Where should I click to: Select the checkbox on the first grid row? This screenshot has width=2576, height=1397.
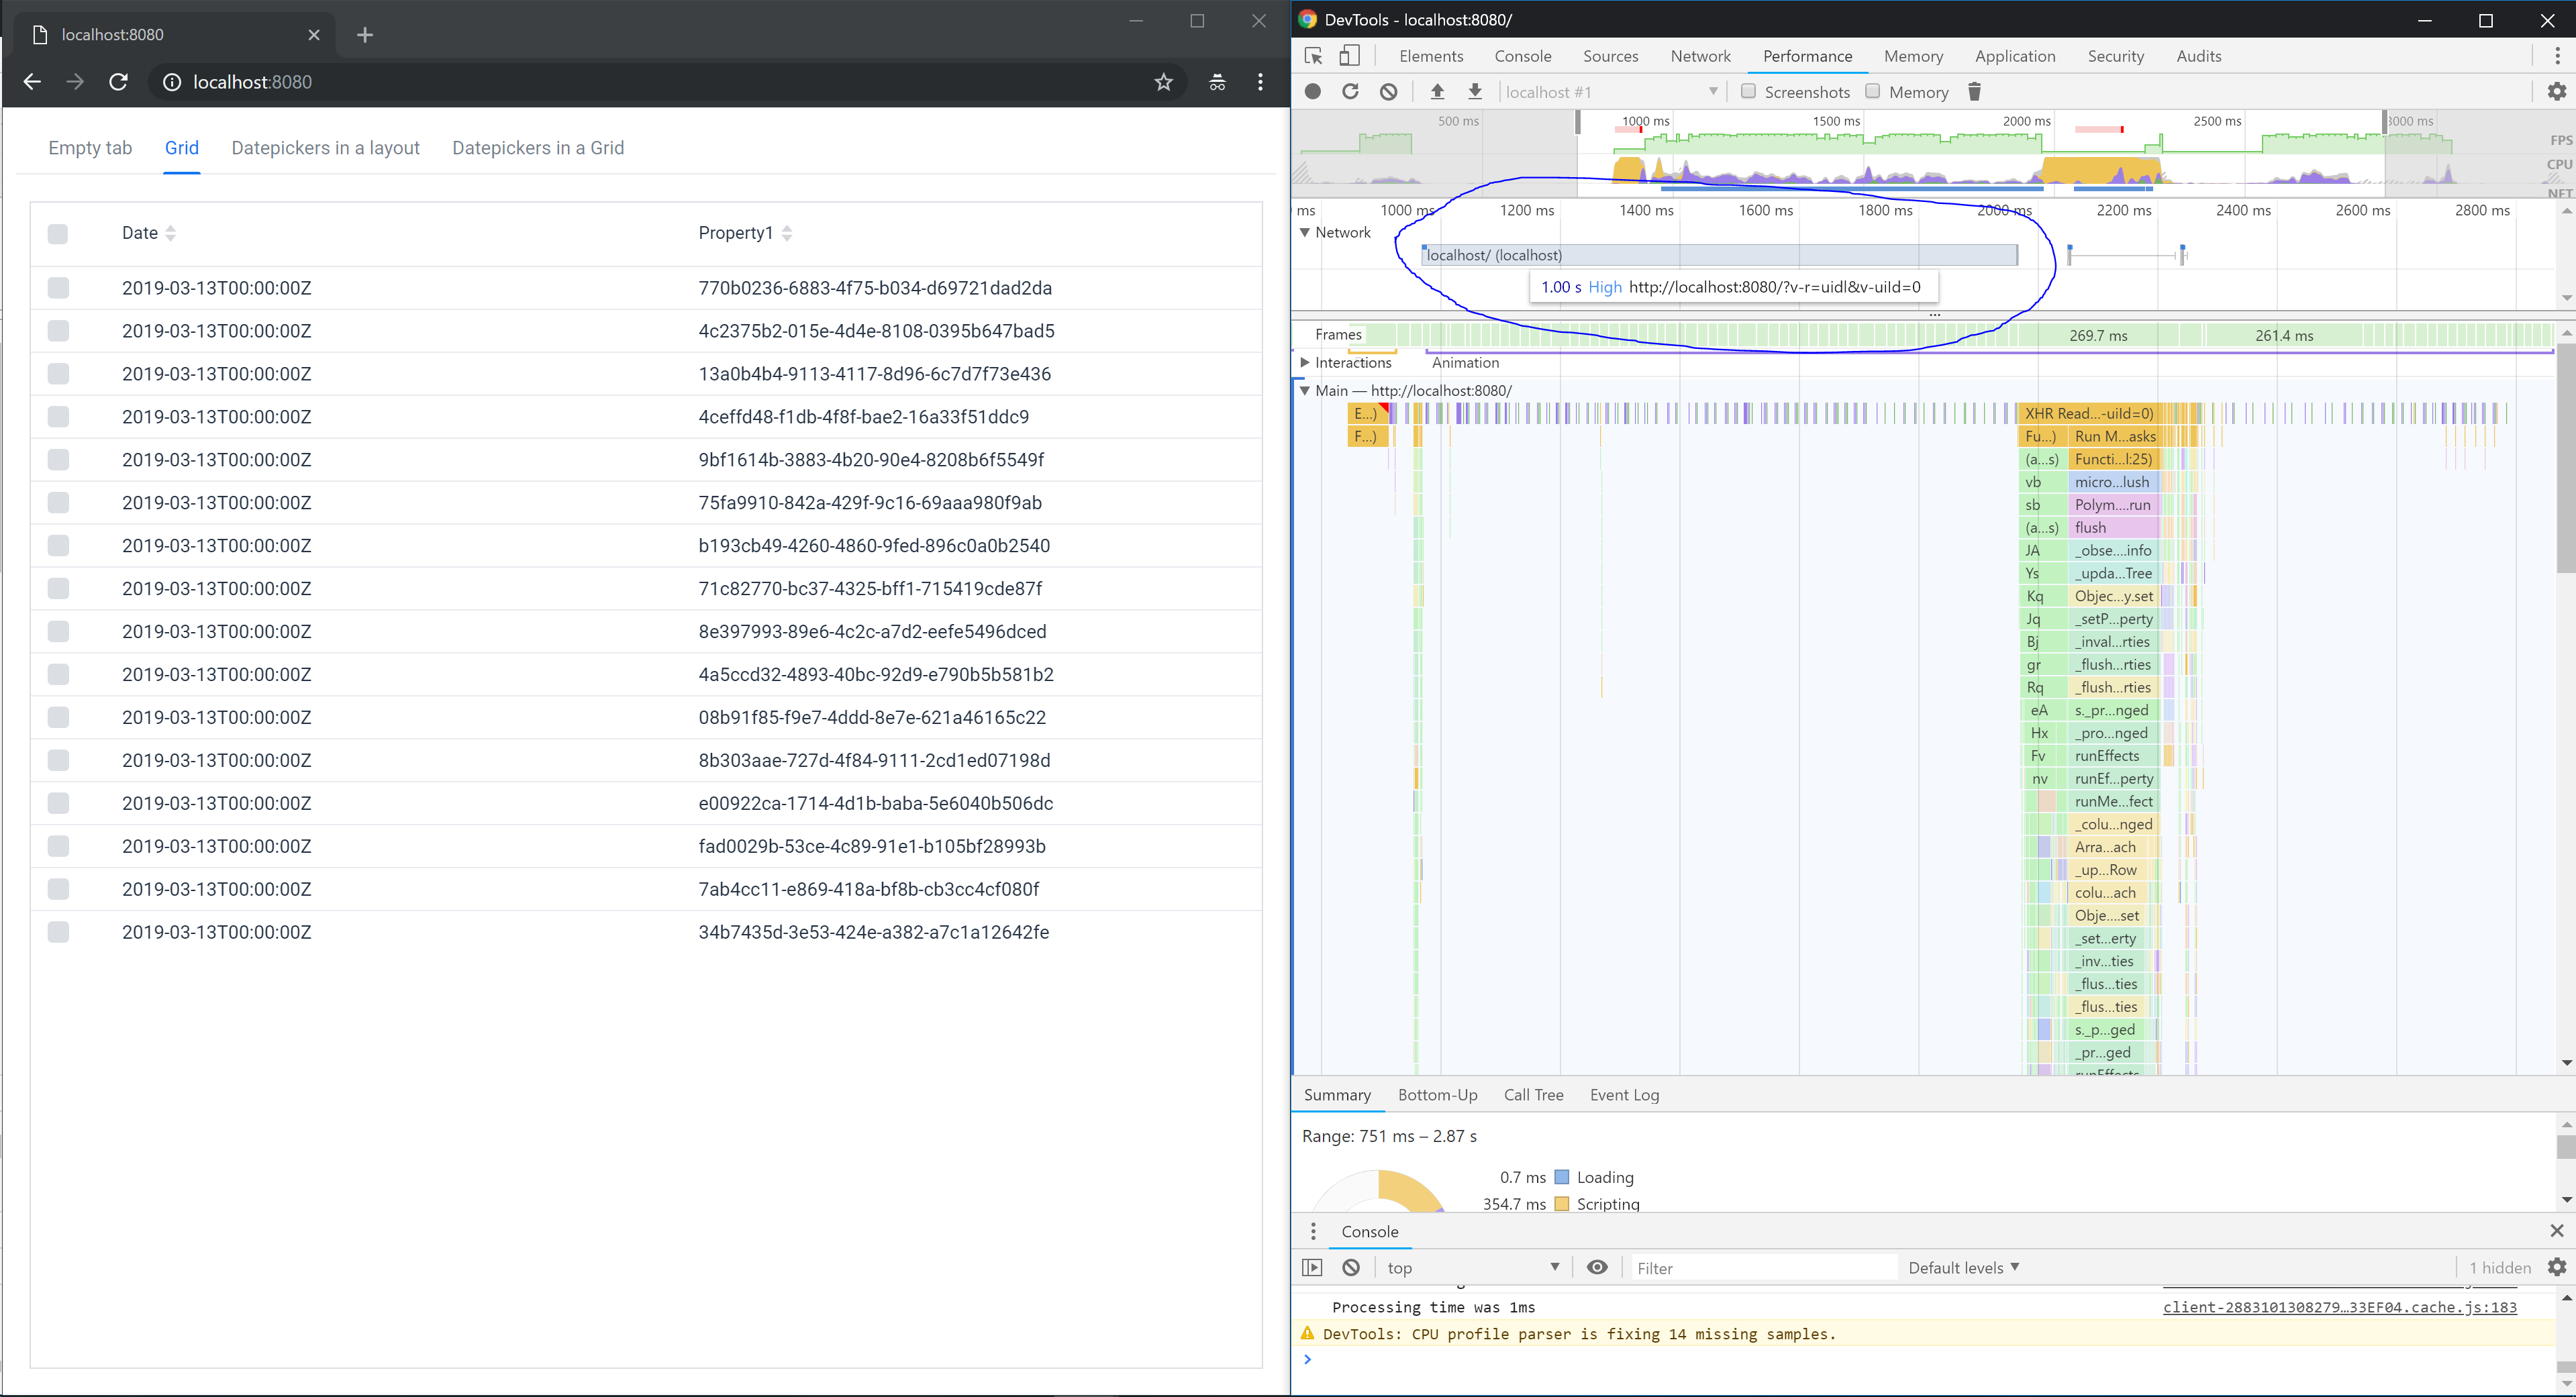coord(58,288)
